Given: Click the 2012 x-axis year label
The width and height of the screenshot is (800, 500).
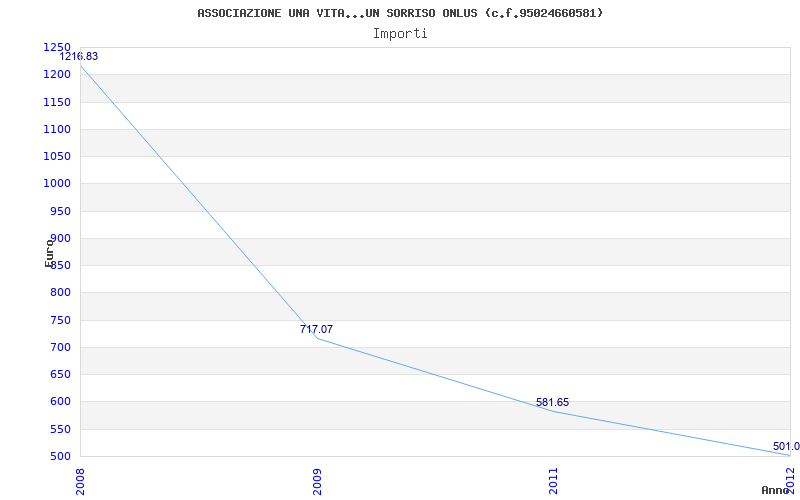Looking at the screenshot, I should (791, 480).
